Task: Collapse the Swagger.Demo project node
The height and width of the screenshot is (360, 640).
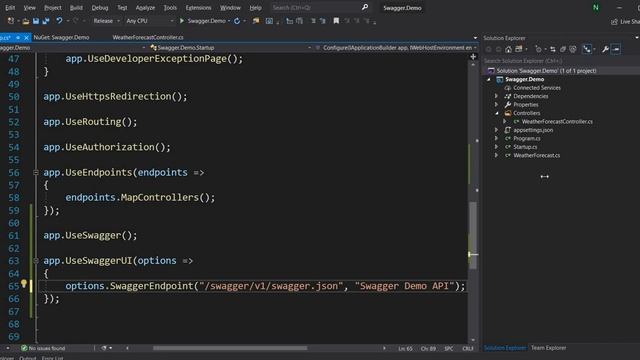Action: pyautogui.click(x=489, y=80)
